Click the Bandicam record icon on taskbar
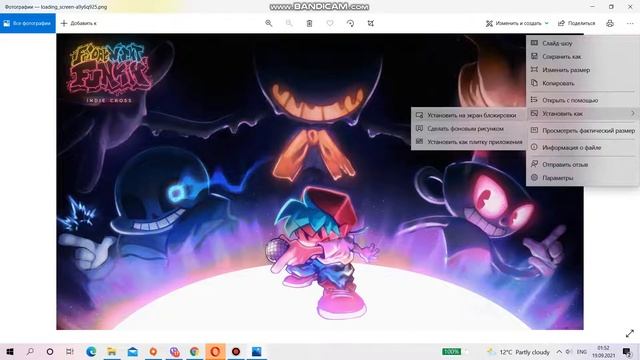640x360 pixels. pyautogui.click(x=236, y=351)
